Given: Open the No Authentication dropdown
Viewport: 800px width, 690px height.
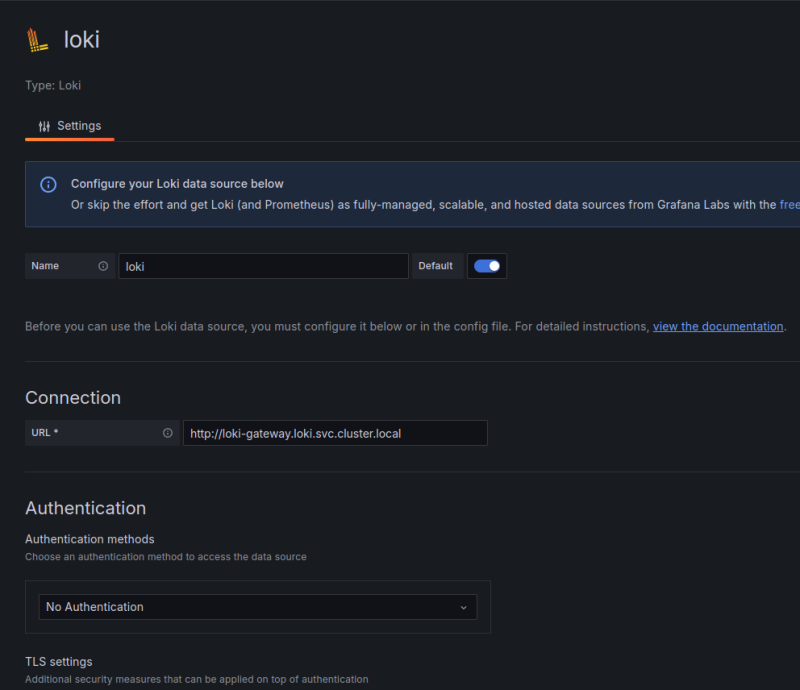Looking at the screenshot, I should tap(258, 607).
